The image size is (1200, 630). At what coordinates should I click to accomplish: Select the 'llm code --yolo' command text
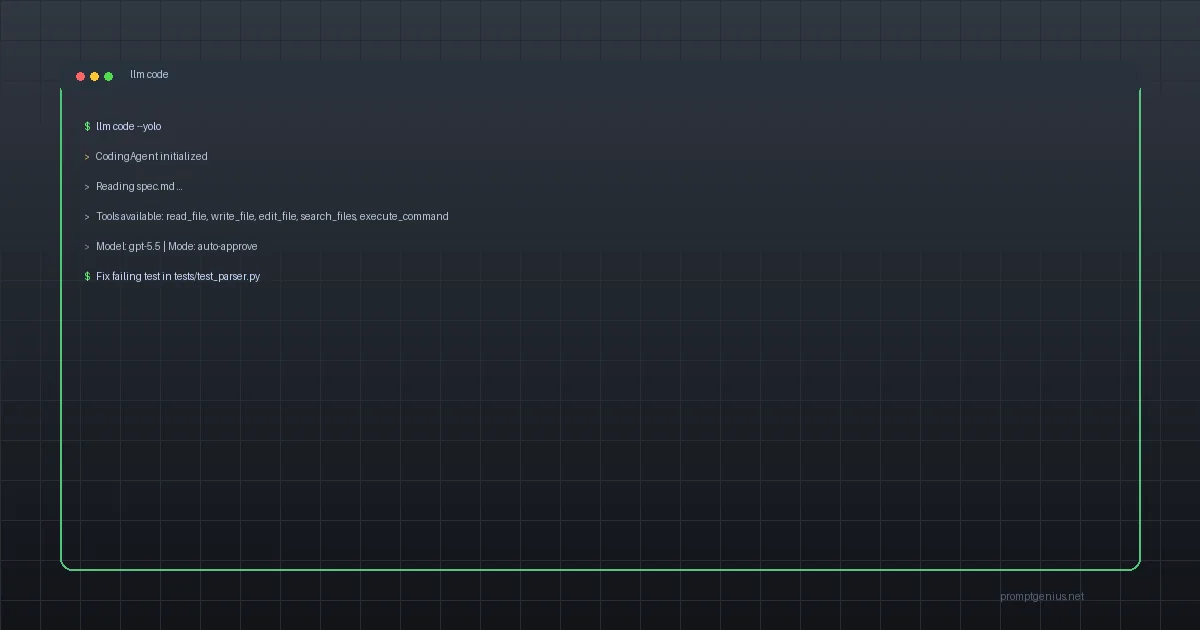[129, 127]
